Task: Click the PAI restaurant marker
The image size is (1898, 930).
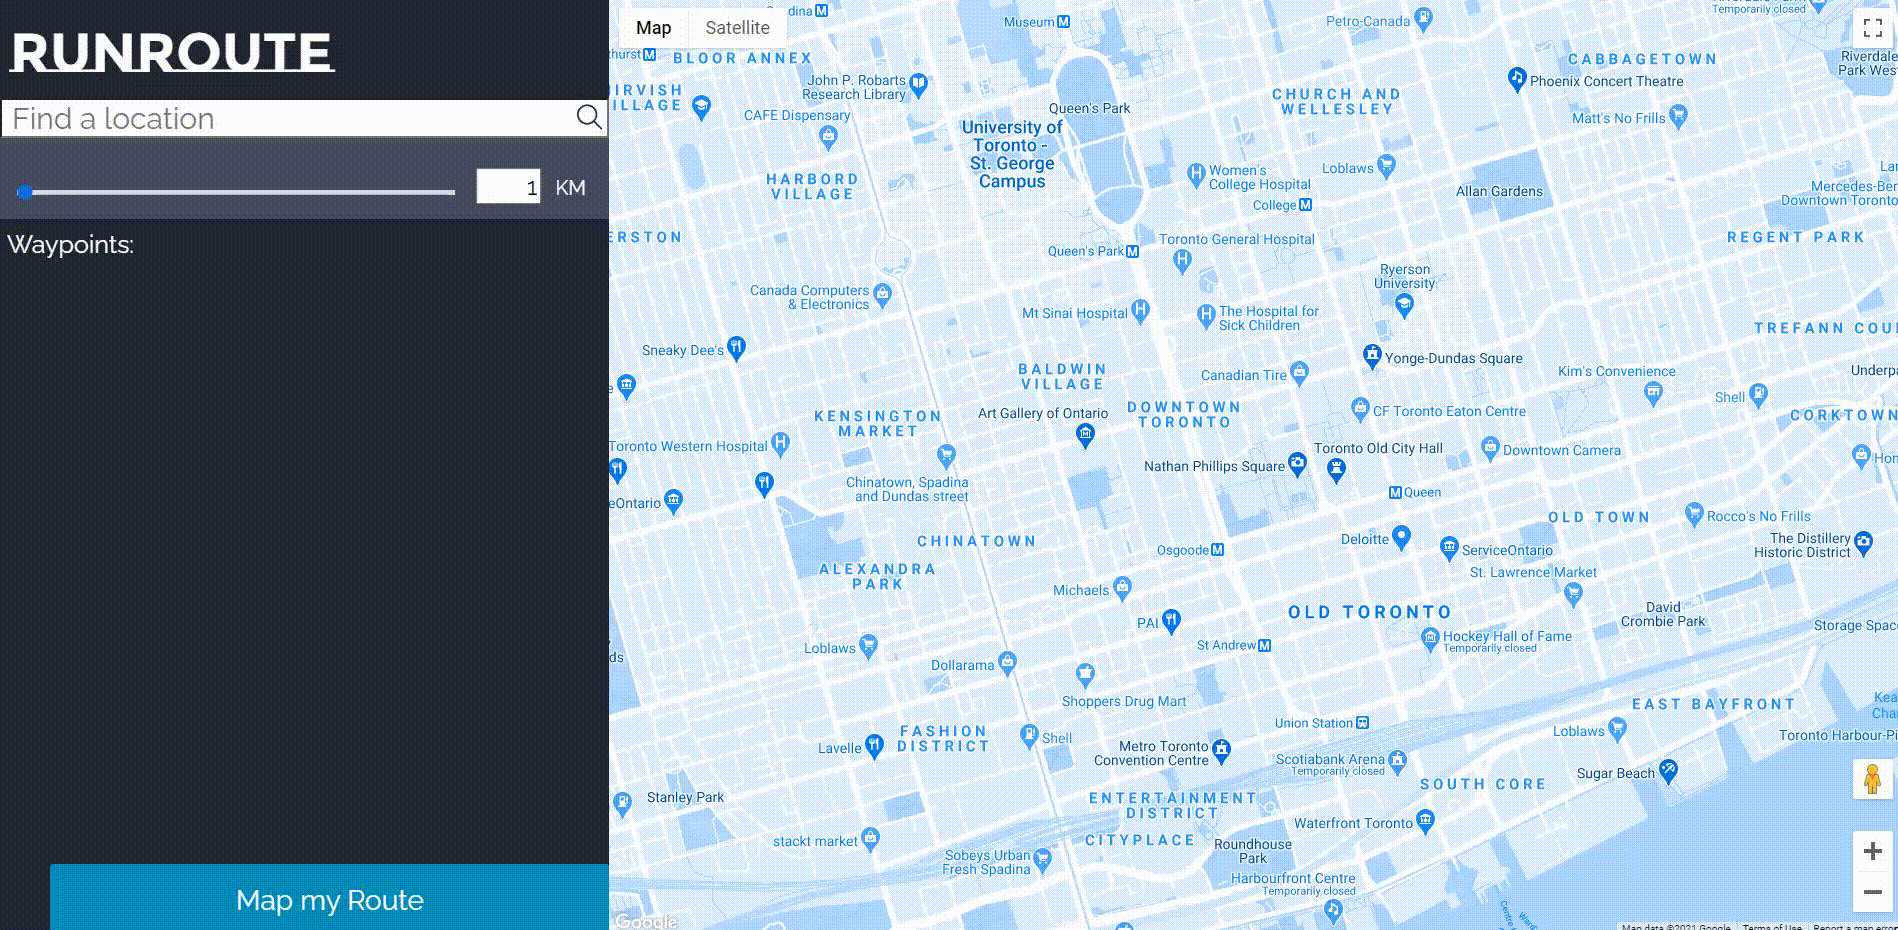Action: point(1171,620)
